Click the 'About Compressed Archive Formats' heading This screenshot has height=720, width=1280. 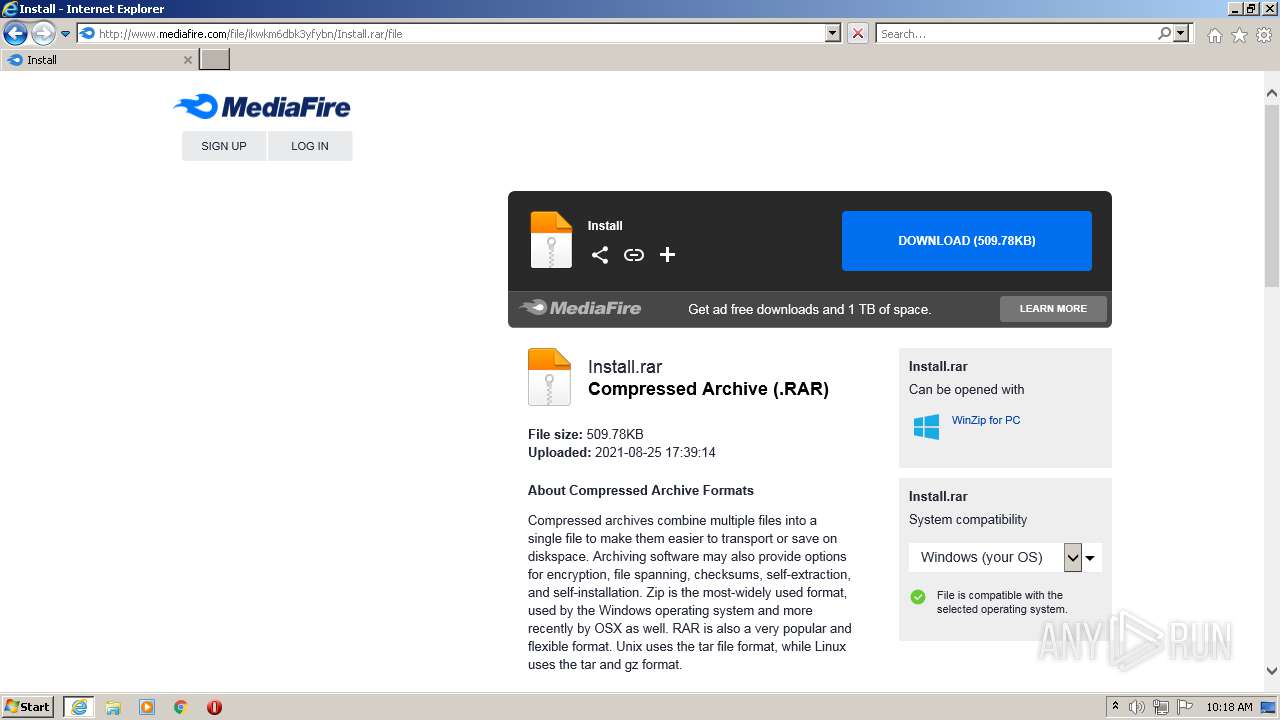(641, 490)
